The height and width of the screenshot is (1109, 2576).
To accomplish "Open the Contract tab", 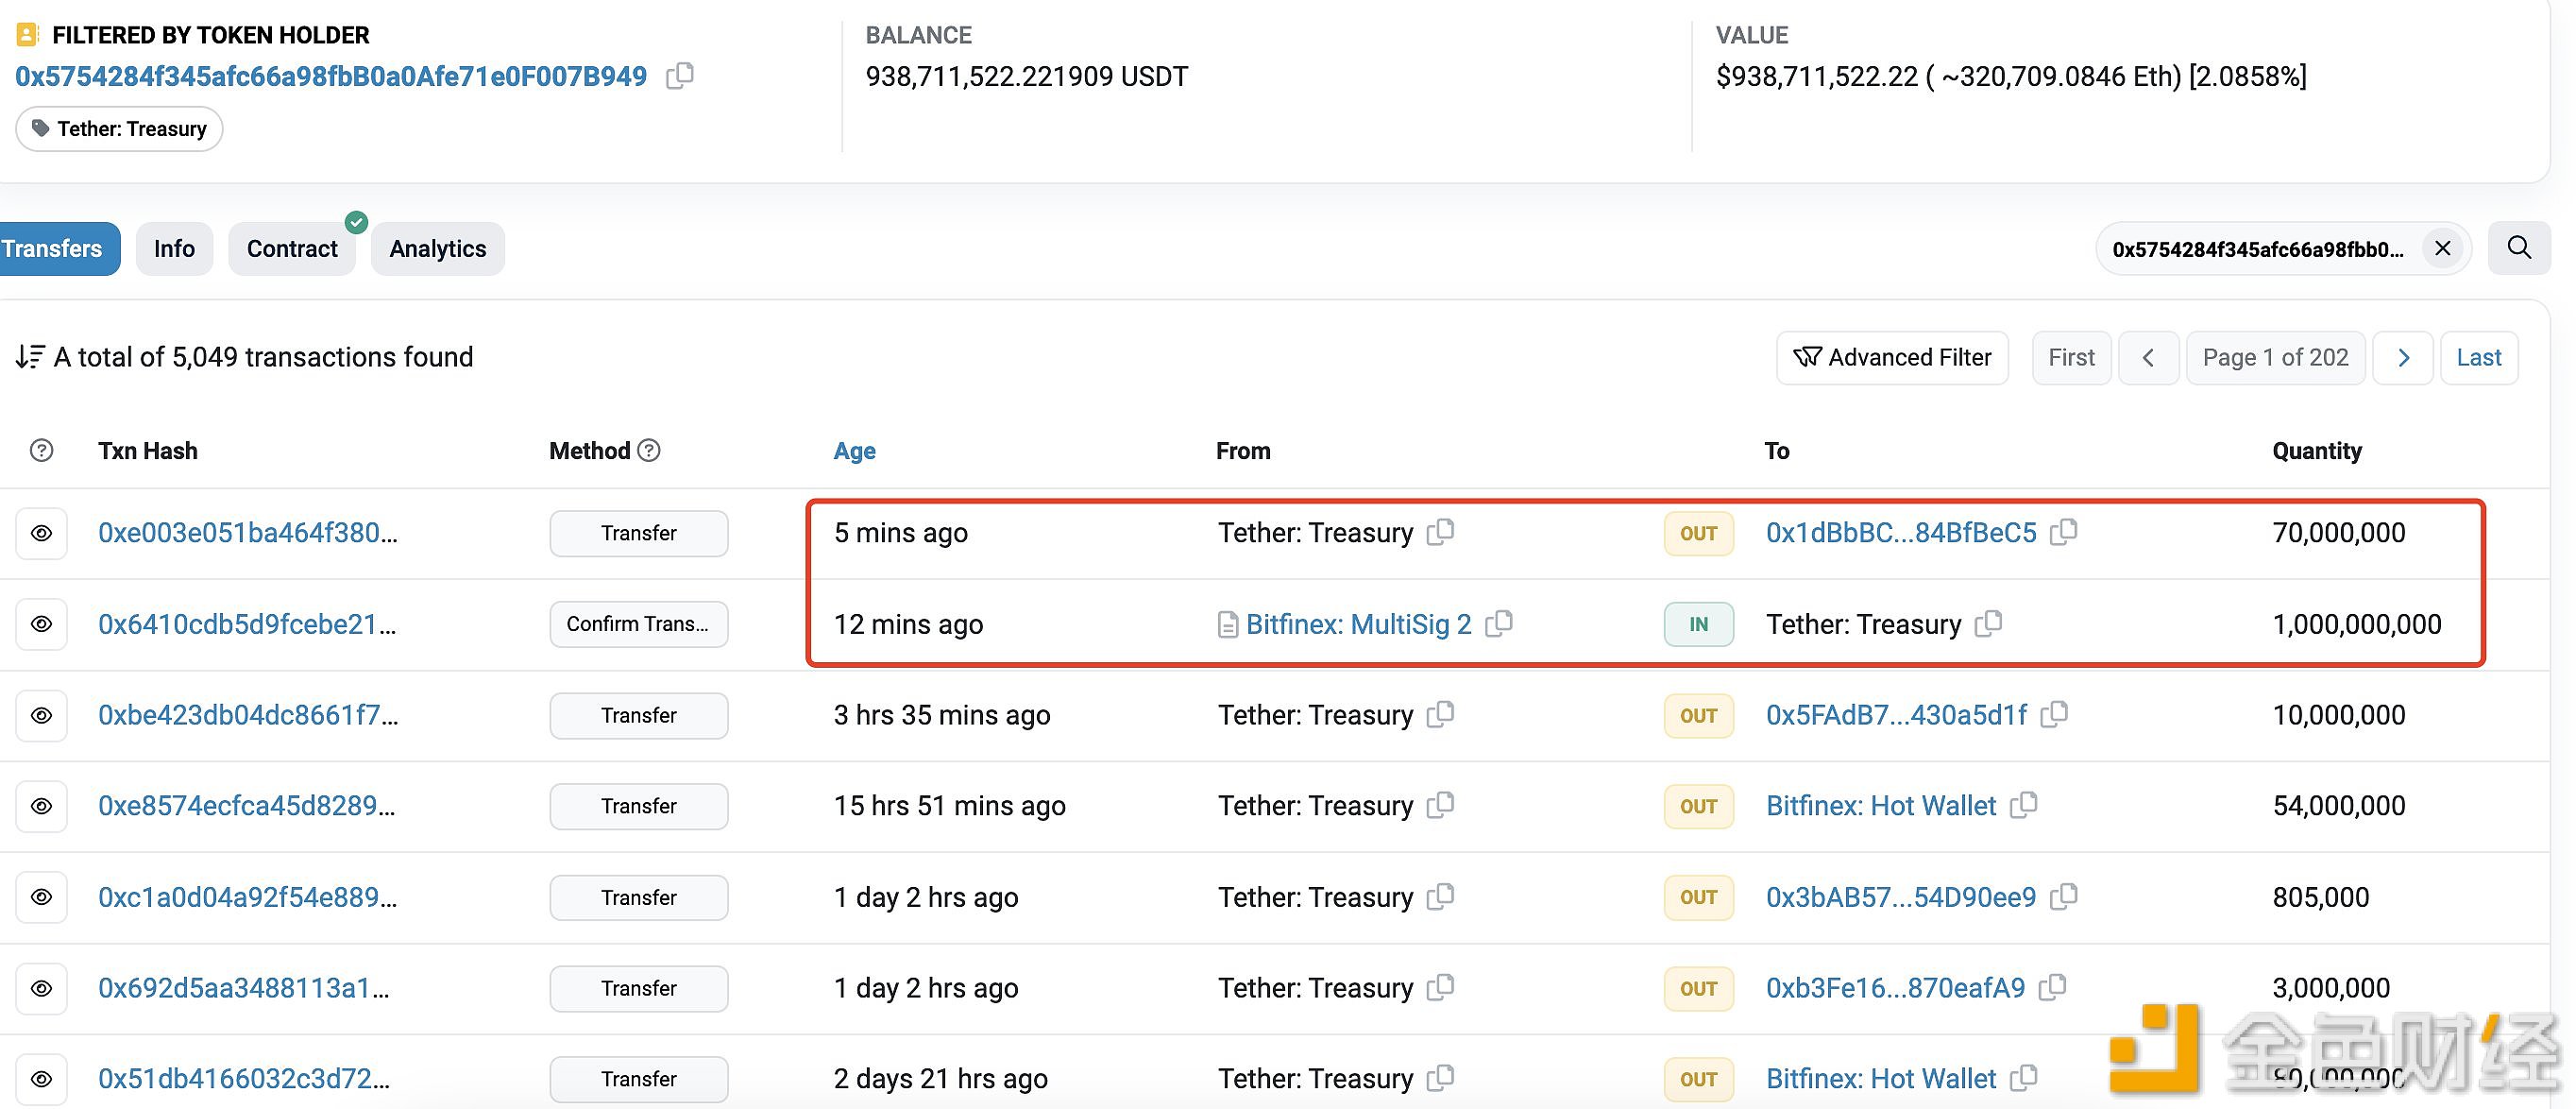I will coord(292,249).
